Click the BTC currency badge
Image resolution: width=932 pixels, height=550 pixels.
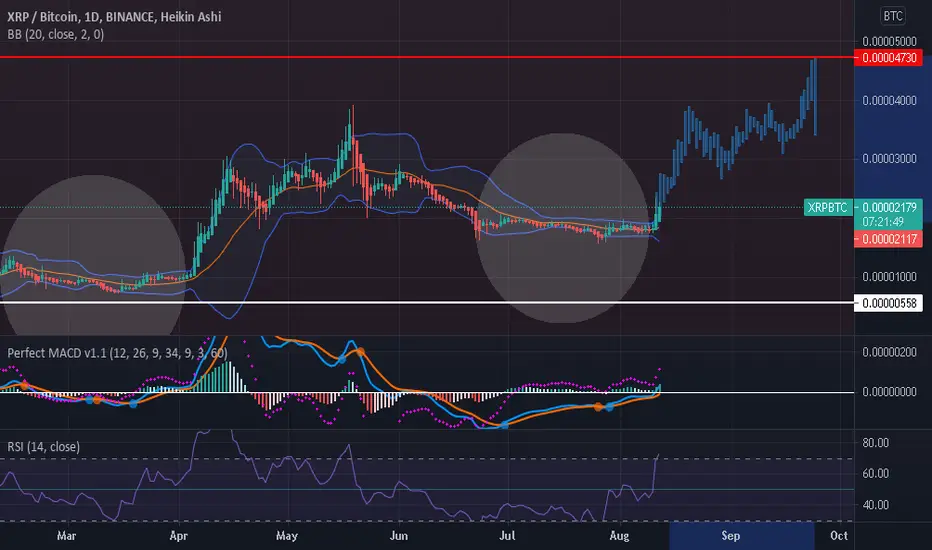(x=893, y=16)
